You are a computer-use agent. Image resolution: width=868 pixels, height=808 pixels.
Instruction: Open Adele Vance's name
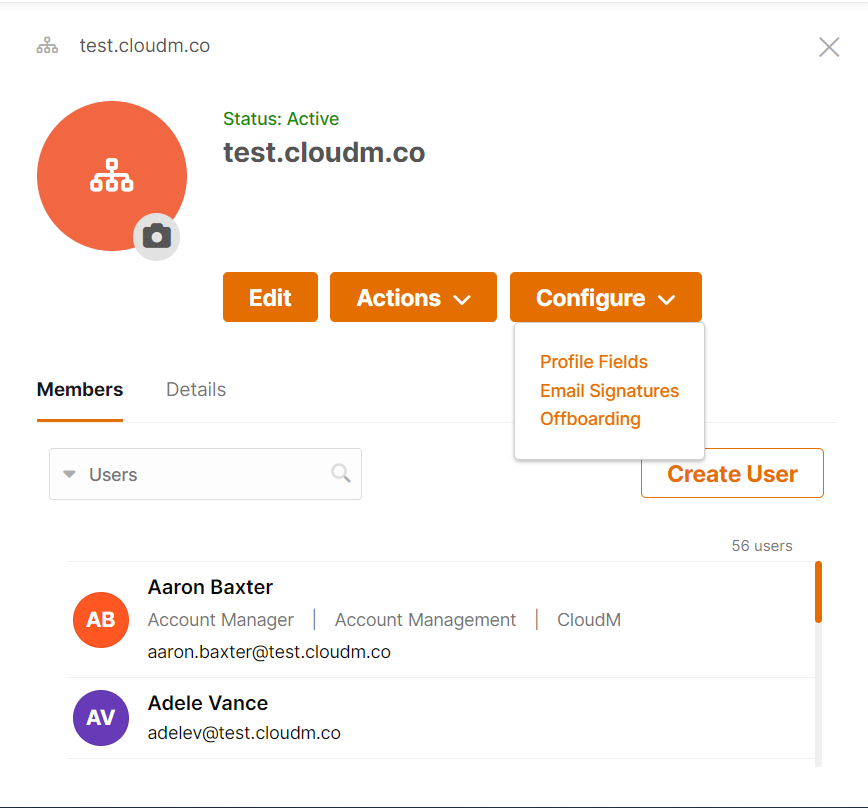tap(208, 703)
